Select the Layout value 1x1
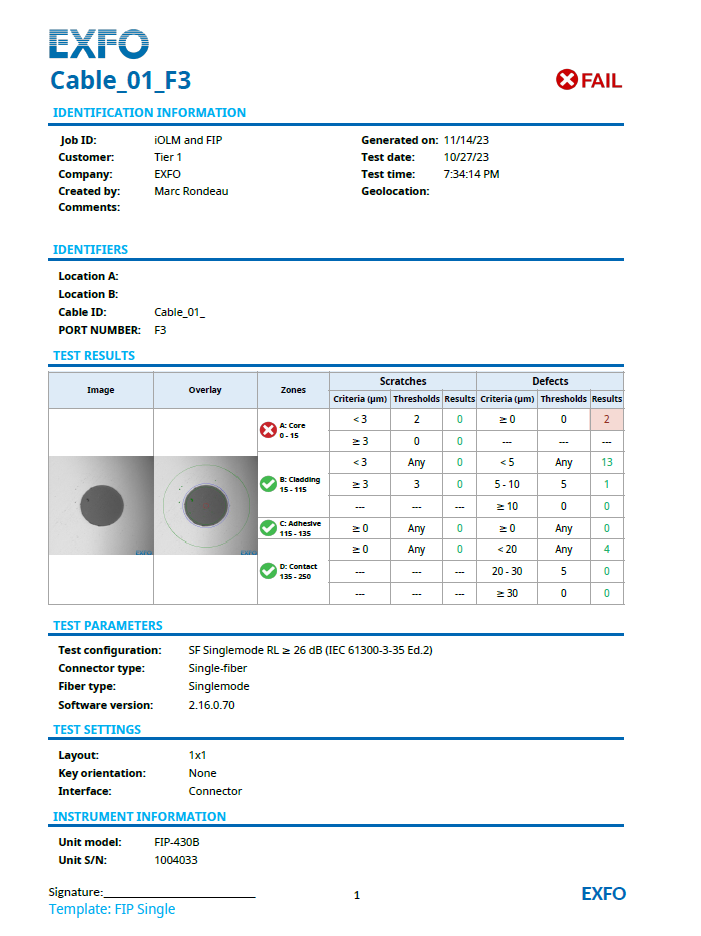Viewport: 701px width, 936px height. point(197,755)
